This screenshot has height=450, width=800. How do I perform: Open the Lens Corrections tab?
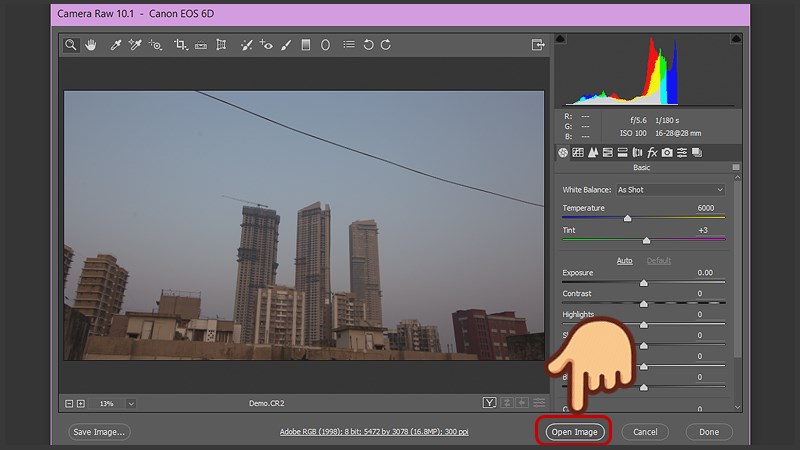[x=637, y=153]
